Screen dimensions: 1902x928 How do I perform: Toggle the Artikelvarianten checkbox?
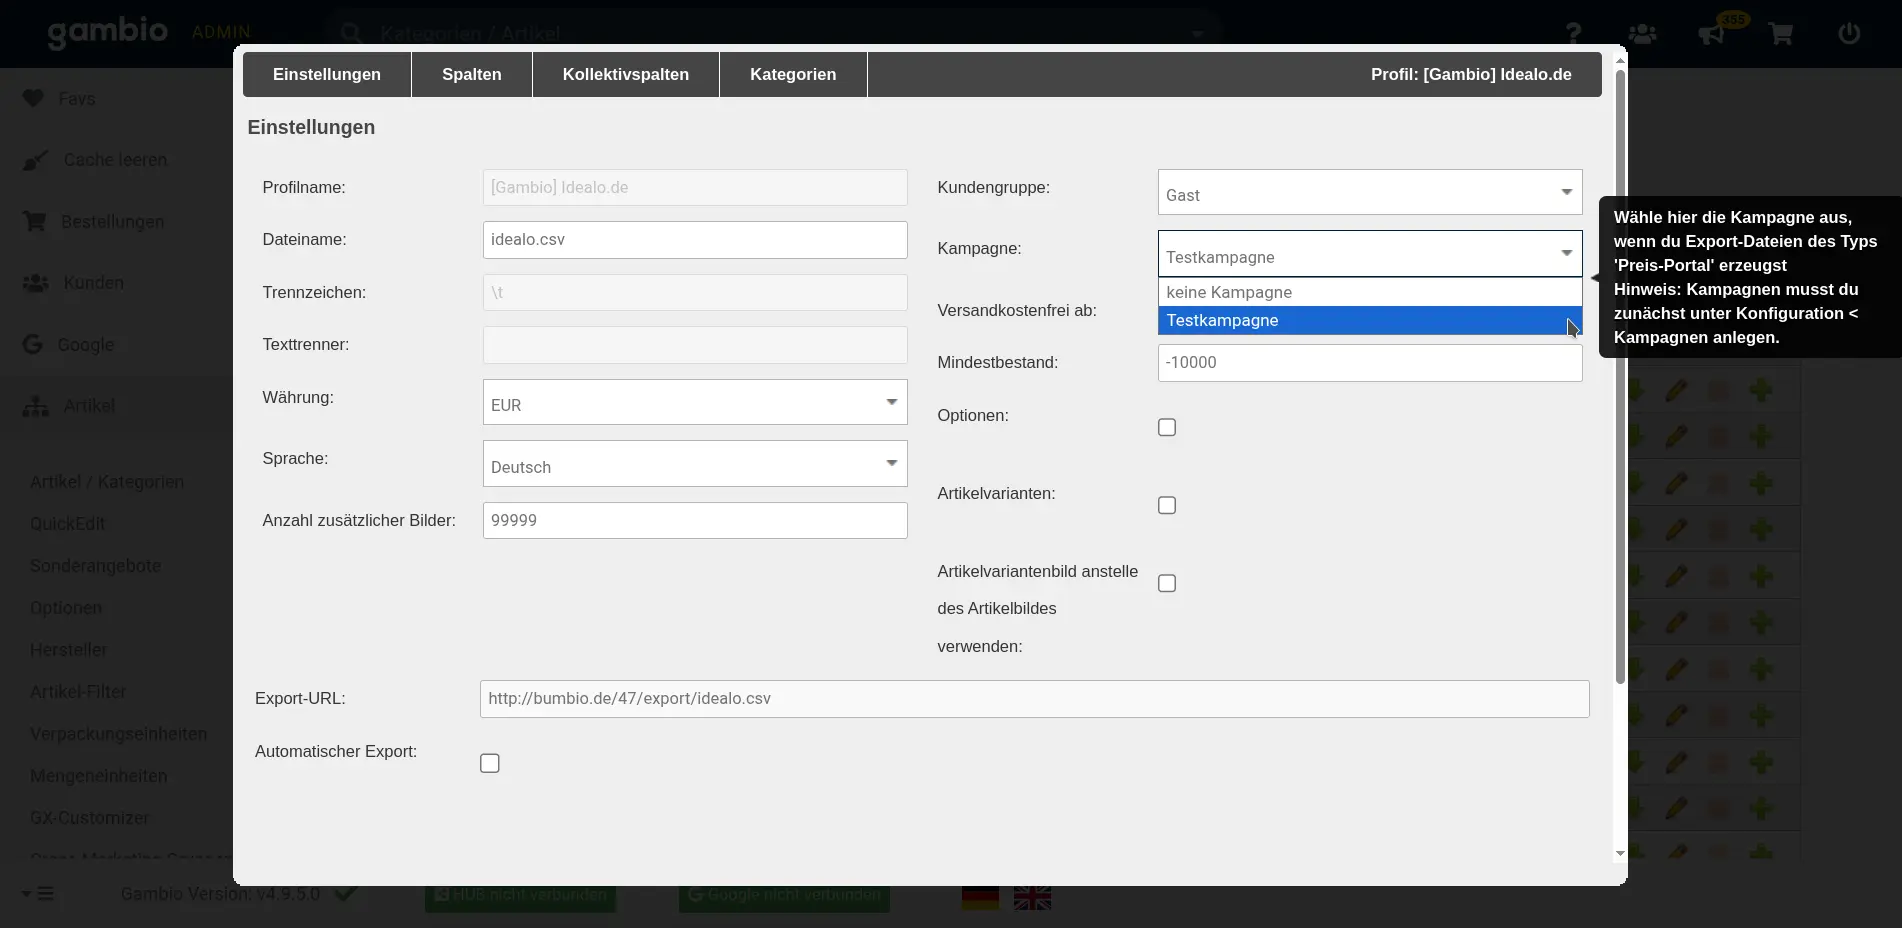pyautogui.click(x=1167, y=506)
